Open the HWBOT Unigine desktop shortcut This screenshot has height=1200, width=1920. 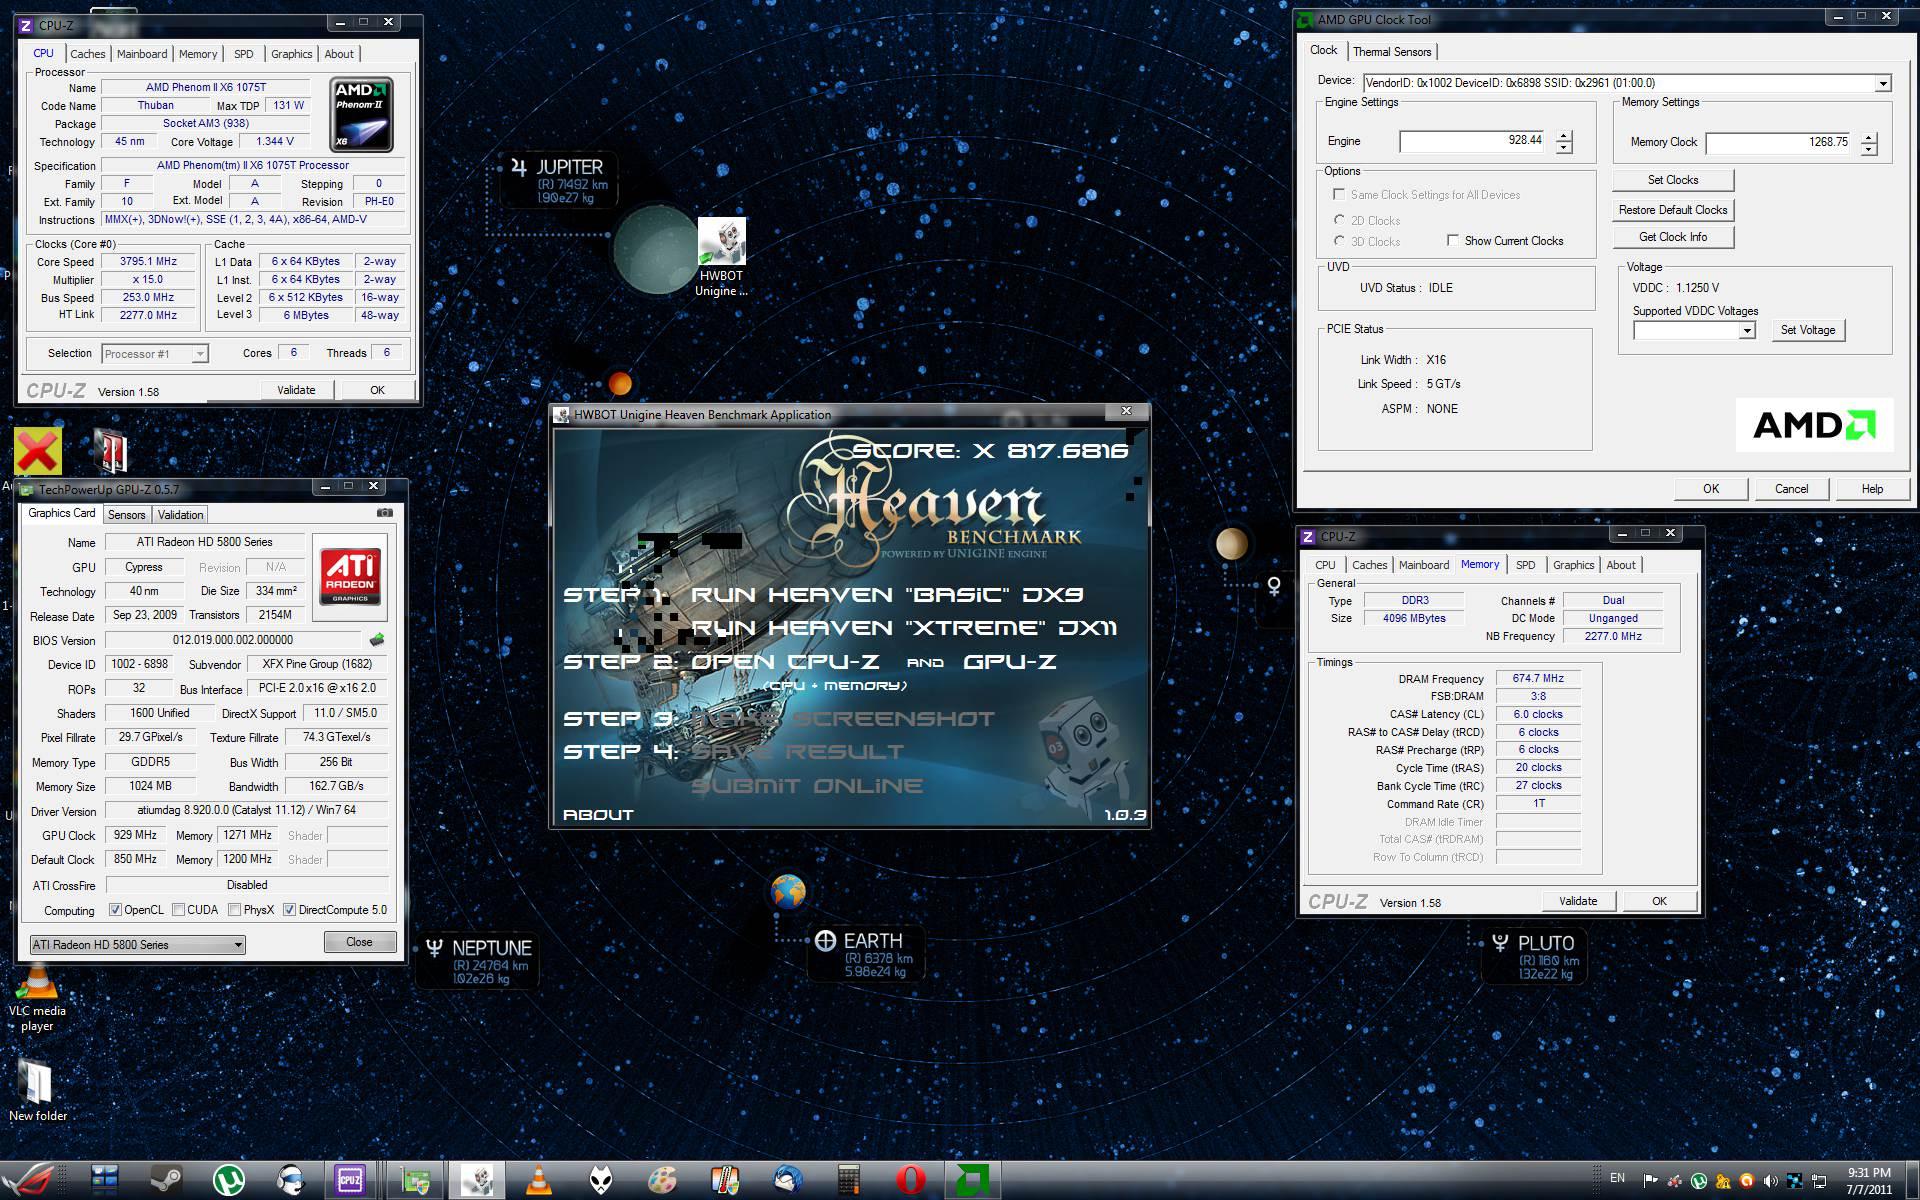click(x=721, y=257)
